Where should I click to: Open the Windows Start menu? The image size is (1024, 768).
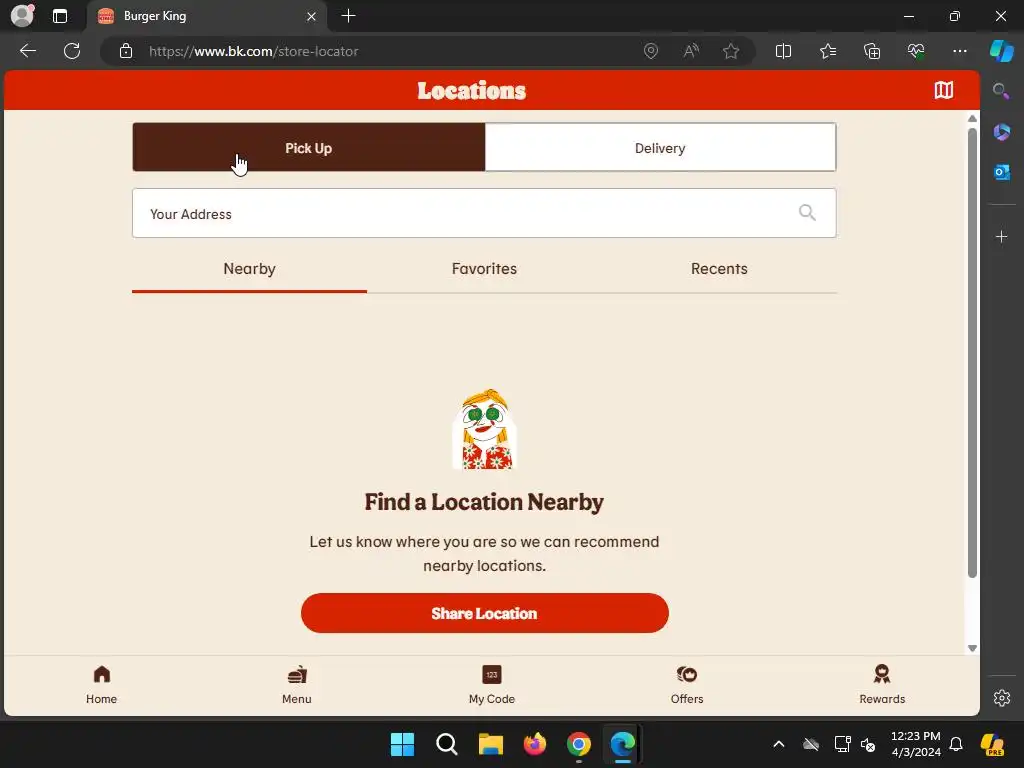click(402, 744)
